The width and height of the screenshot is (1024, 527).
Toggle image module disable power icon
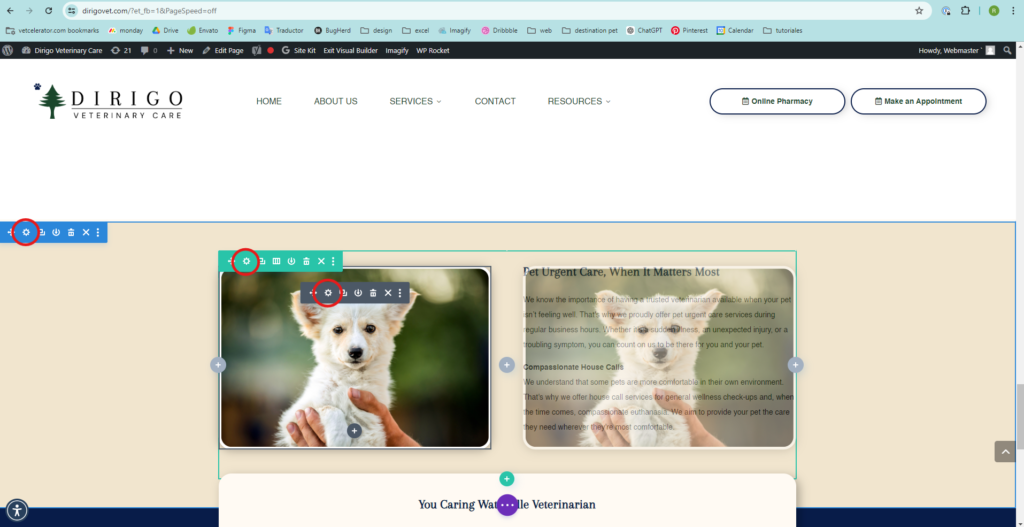(x=358, y=293)
